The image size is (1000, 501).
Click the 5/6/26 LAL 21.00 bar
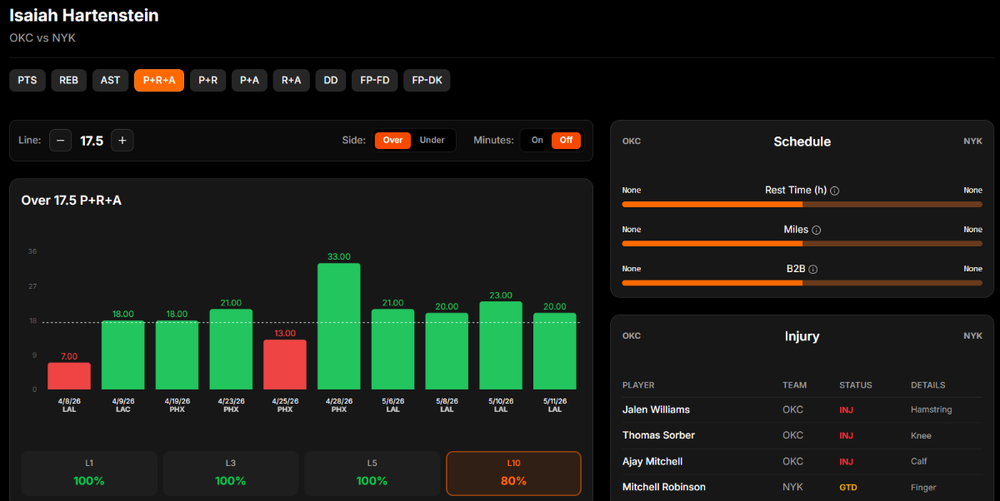393,349
